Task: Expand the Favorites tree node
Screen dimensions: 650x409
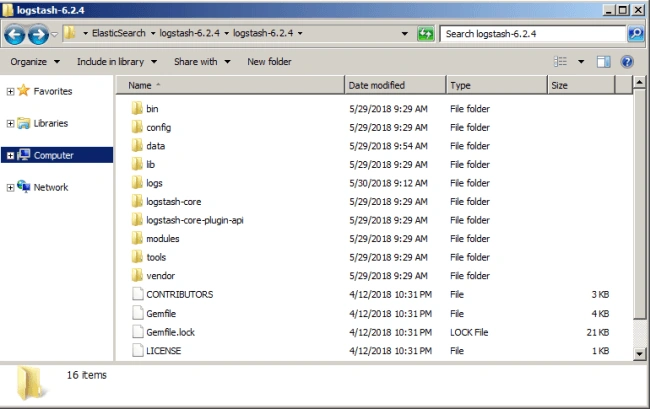Action: (x=10, y=92)
